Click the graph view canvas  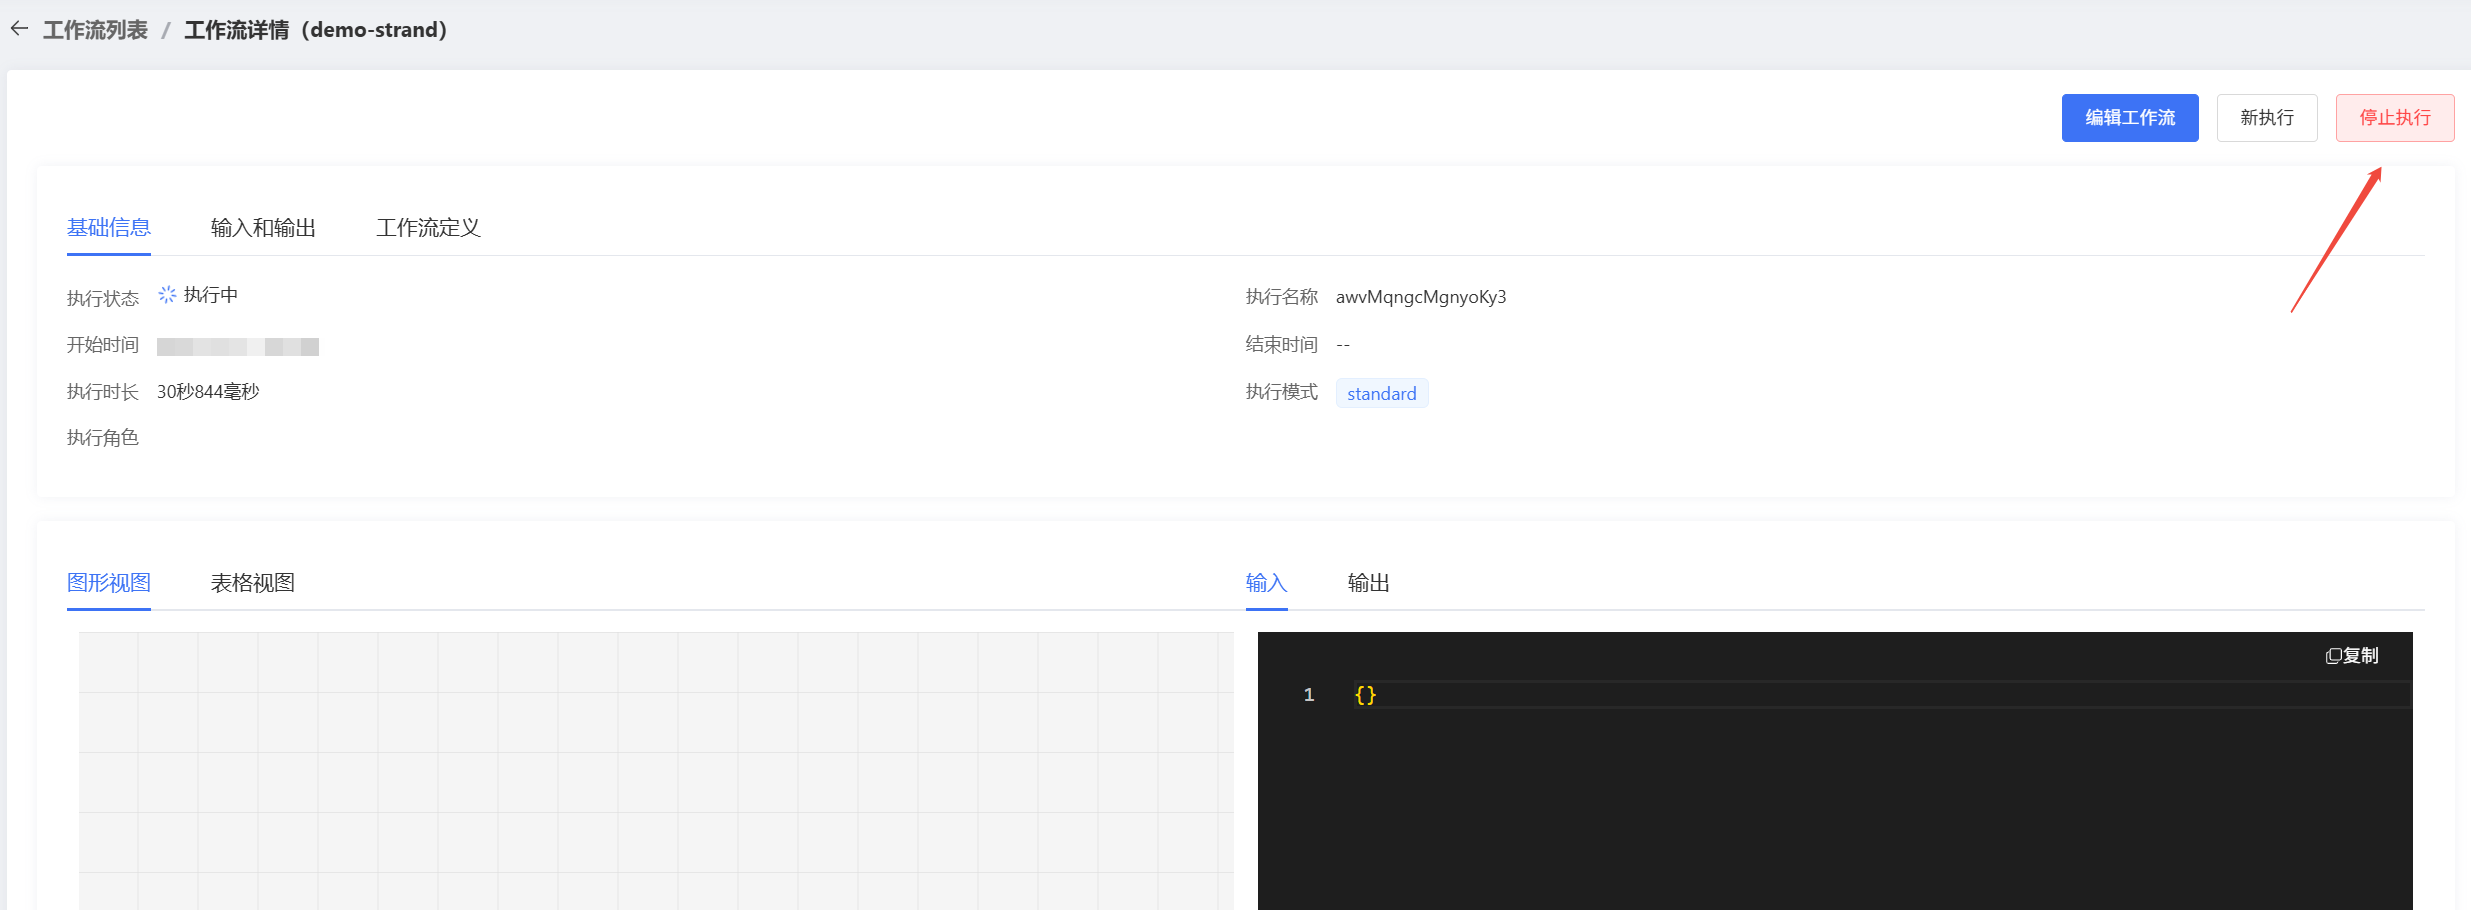(x=656, y=771)
